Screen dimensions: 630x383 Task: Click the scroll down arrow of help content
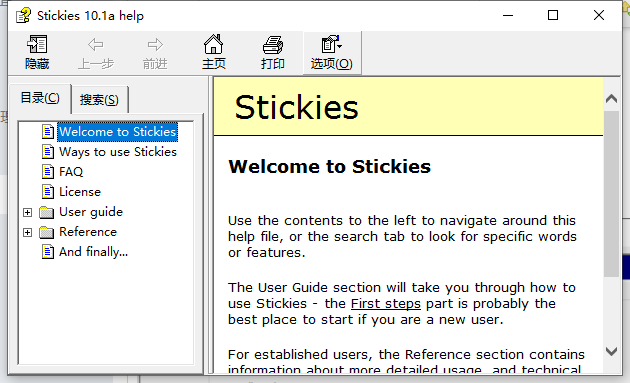click(611, 351)
